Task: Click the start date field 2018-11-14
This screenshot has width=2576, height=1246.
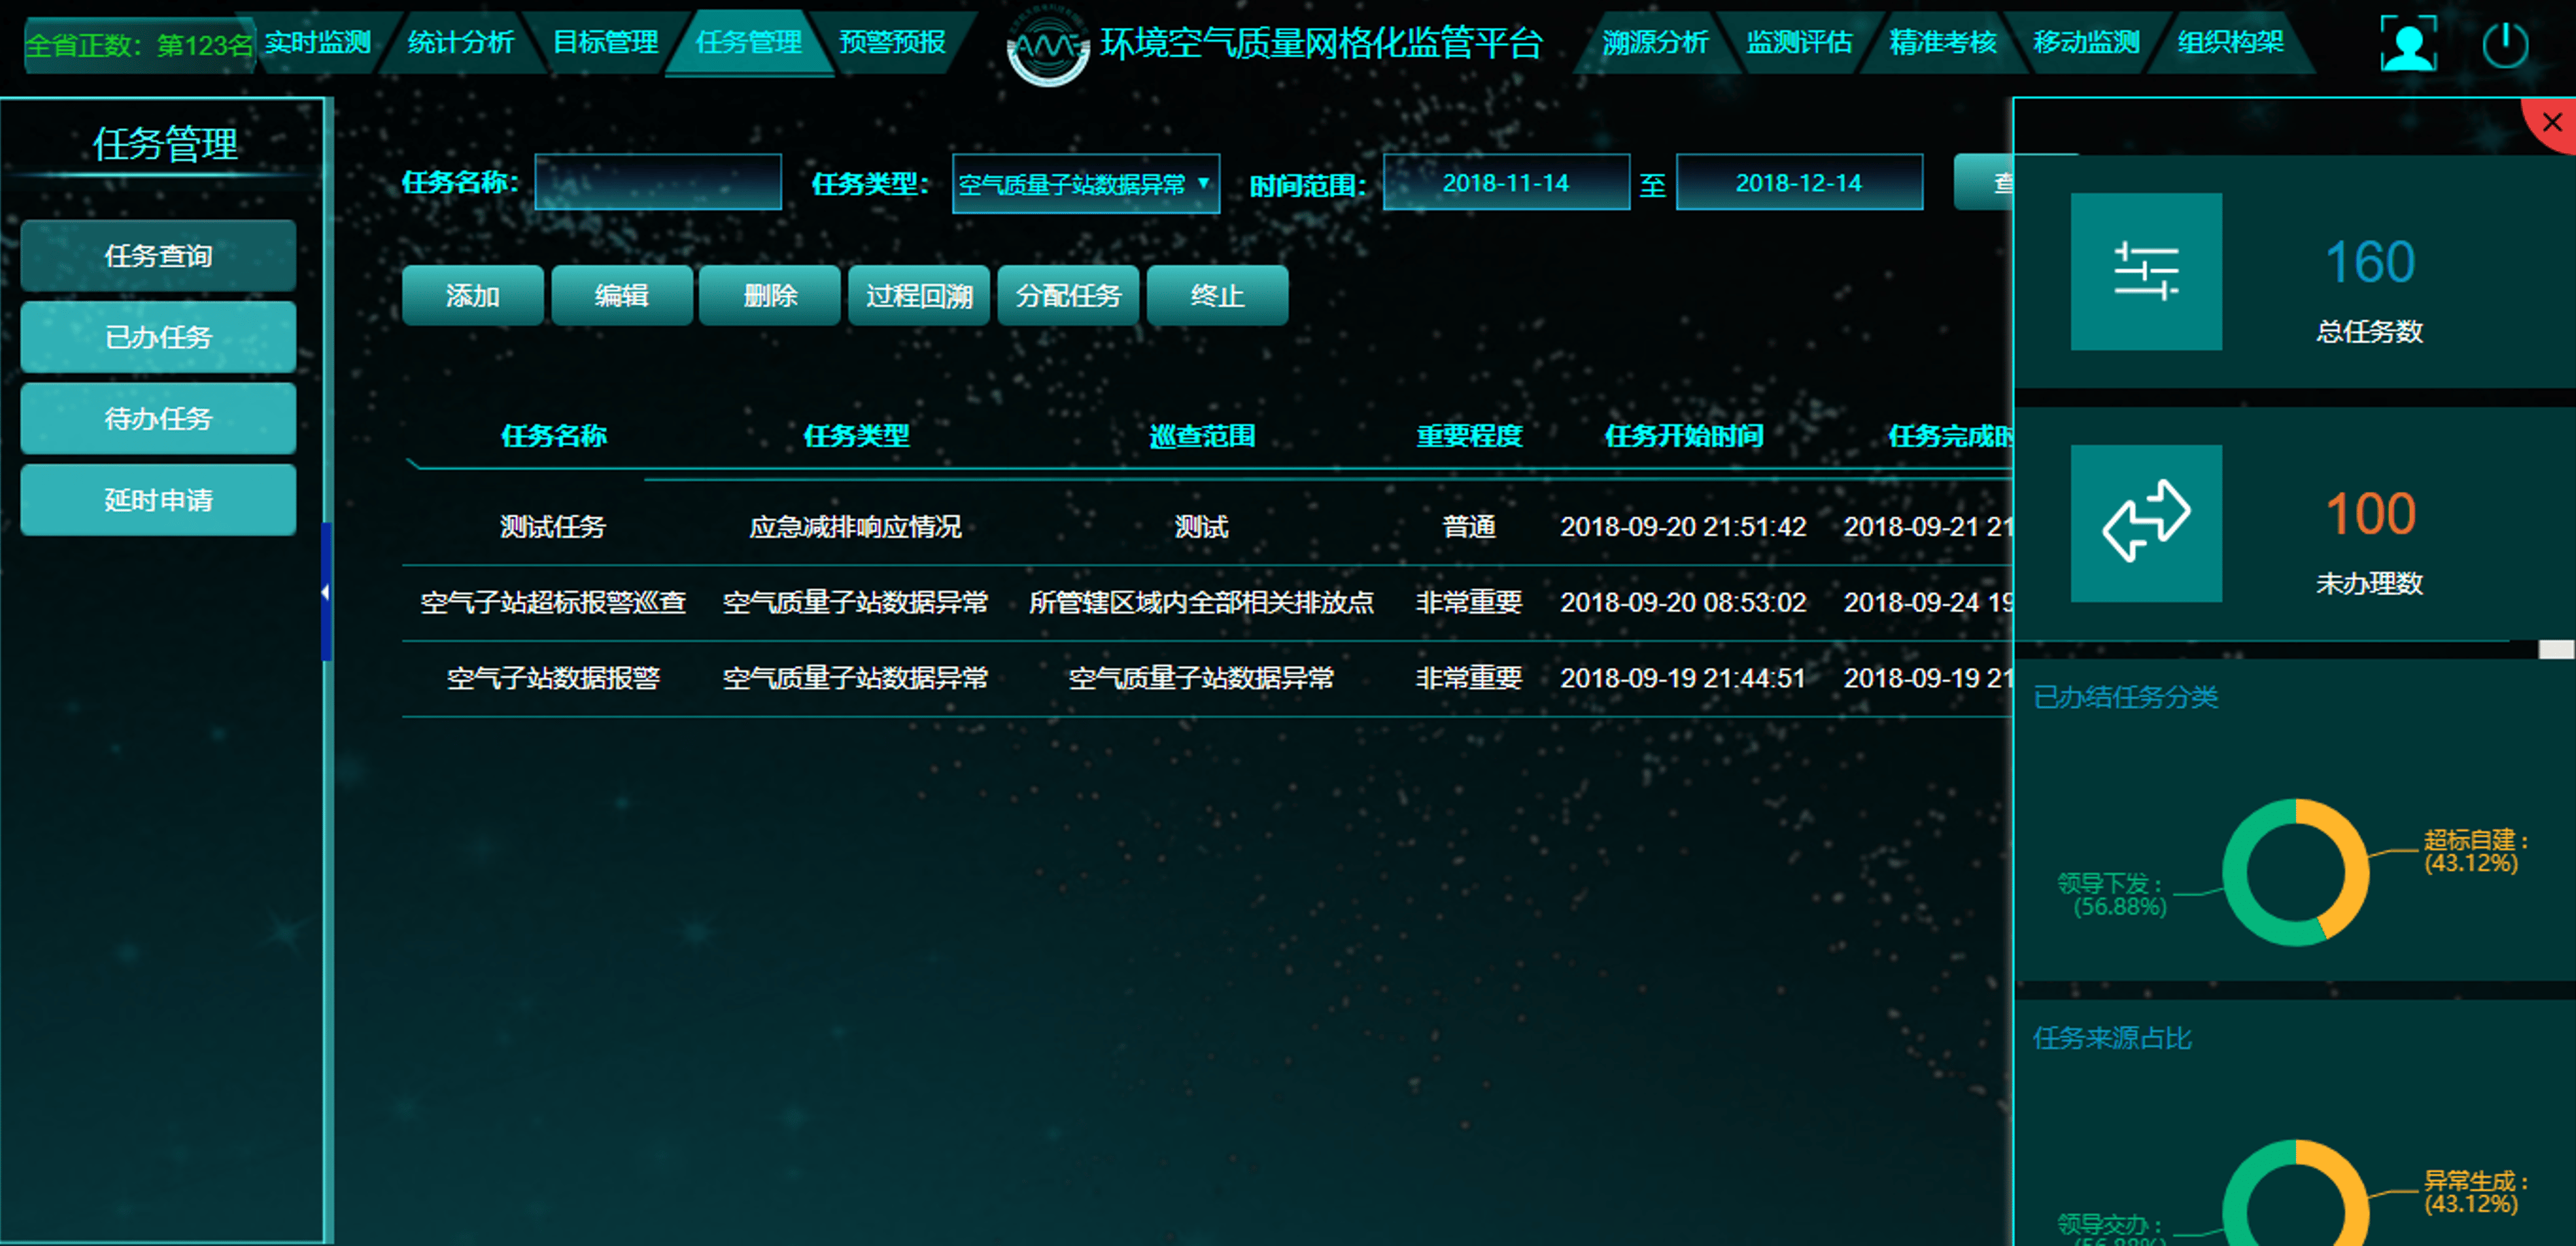Action: (x=1505, y=183)
